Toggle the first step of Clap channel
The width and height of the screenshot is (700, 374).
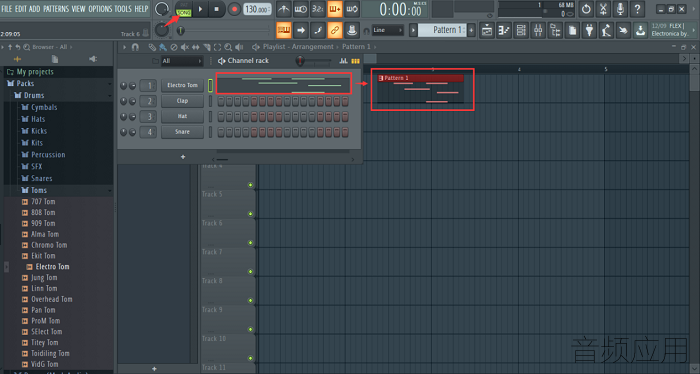point(221,101)
